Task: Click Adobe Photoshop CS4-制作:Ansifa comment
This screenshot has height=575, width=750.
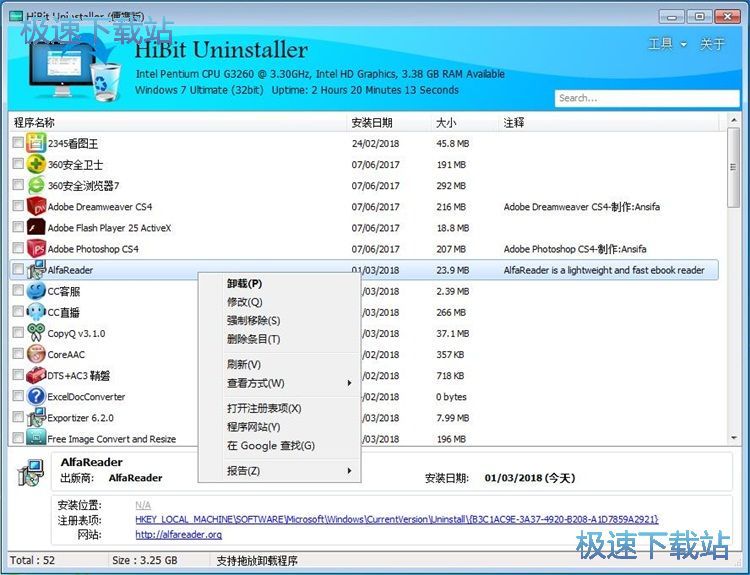Action: [x=575, y=249]
